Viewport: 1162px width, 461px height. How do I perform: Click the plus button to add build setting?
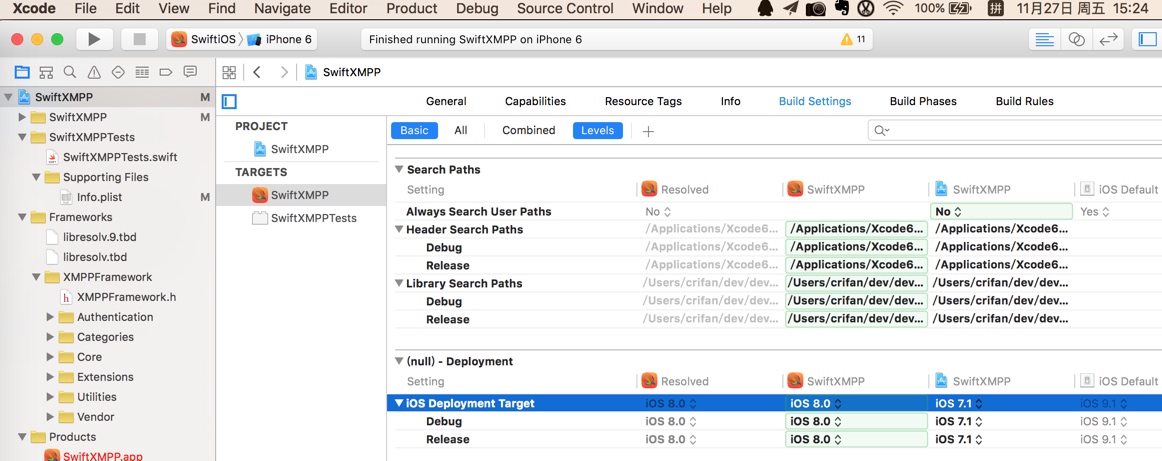pyautogui.click(x=648, y=131)
